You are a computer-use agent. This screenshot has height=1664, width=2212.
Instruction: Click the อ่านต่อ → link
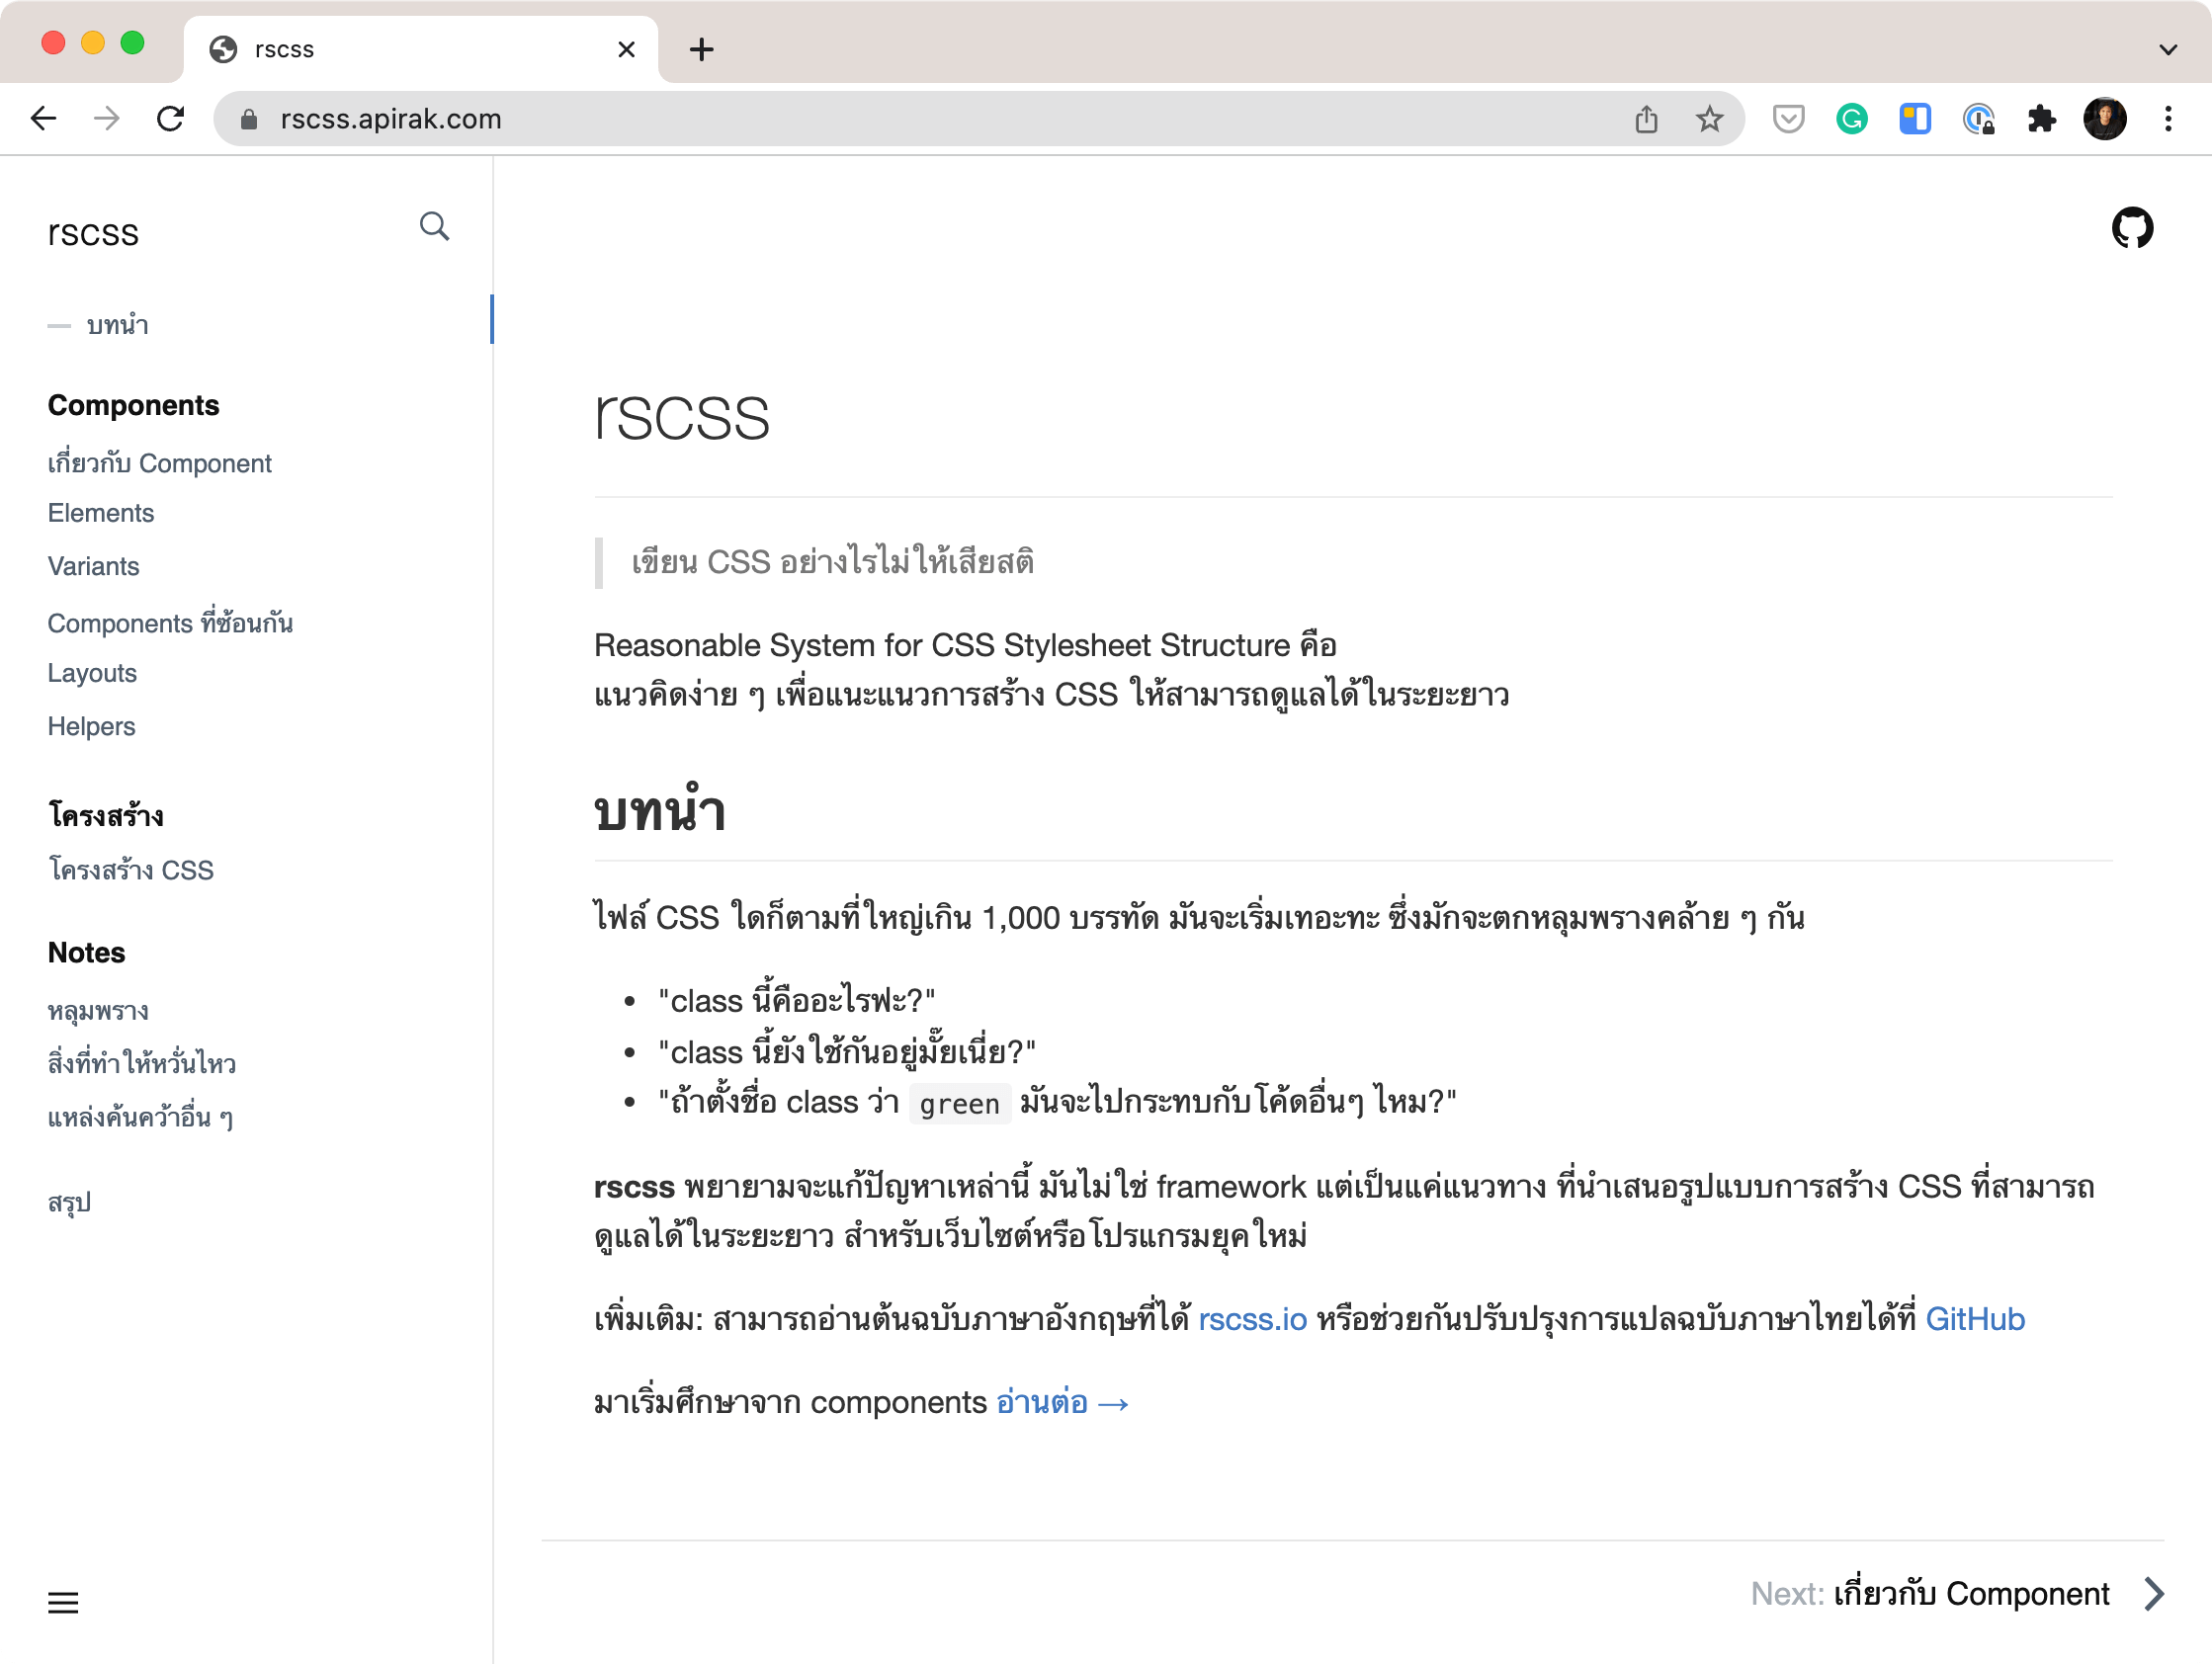(1062, 1402)
